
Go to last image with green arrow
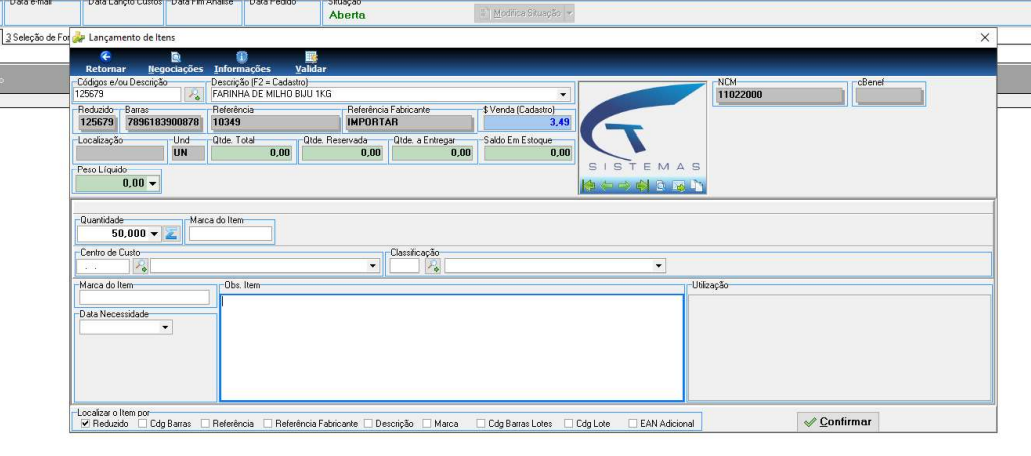click(x=642, y=187)
